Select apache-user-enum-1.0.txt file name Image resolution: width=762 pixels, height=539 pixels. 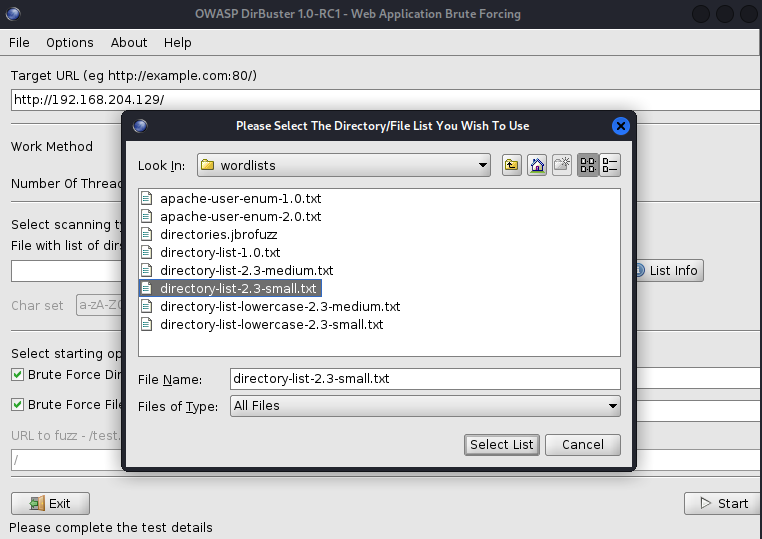tap(241, 198)
